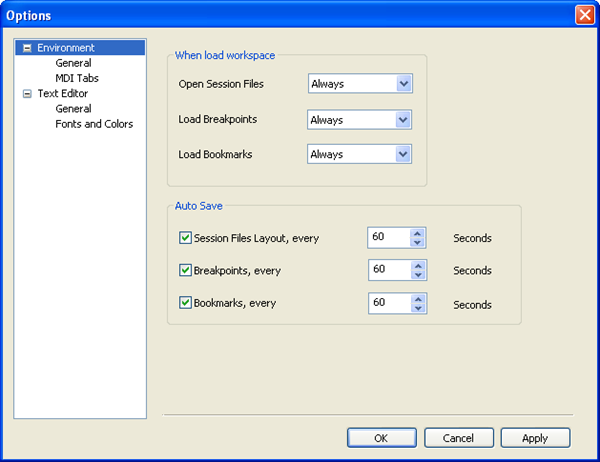Expand the Load Breakpoints dropdown
The image size is (600, 462).
tap(403, 120)
